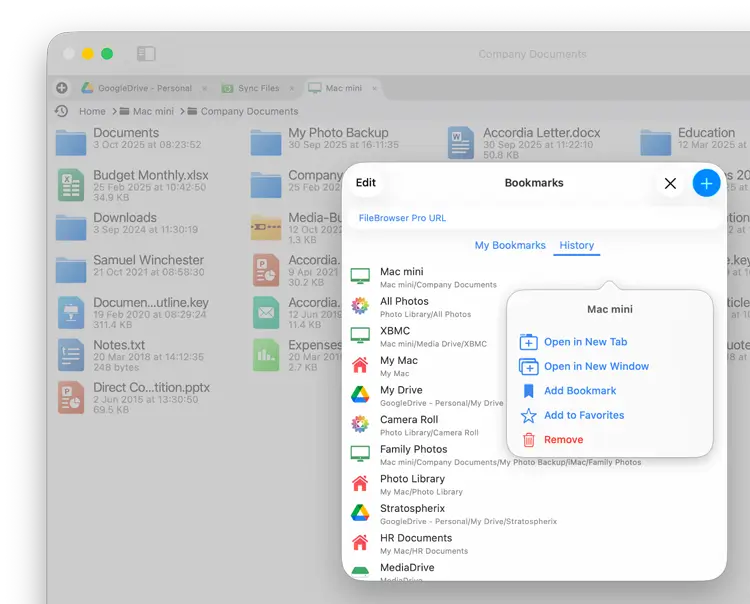Screen dimensions: 750x604
Task: Click the blue plus add bookmark button
Action: (x=706, y=183)
